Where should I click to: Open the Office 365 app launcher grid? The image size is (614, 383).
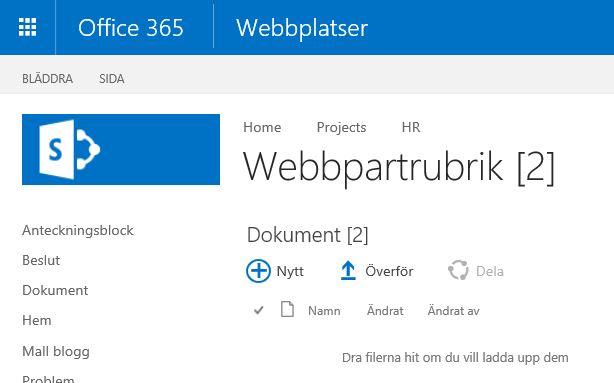point(27,27)
